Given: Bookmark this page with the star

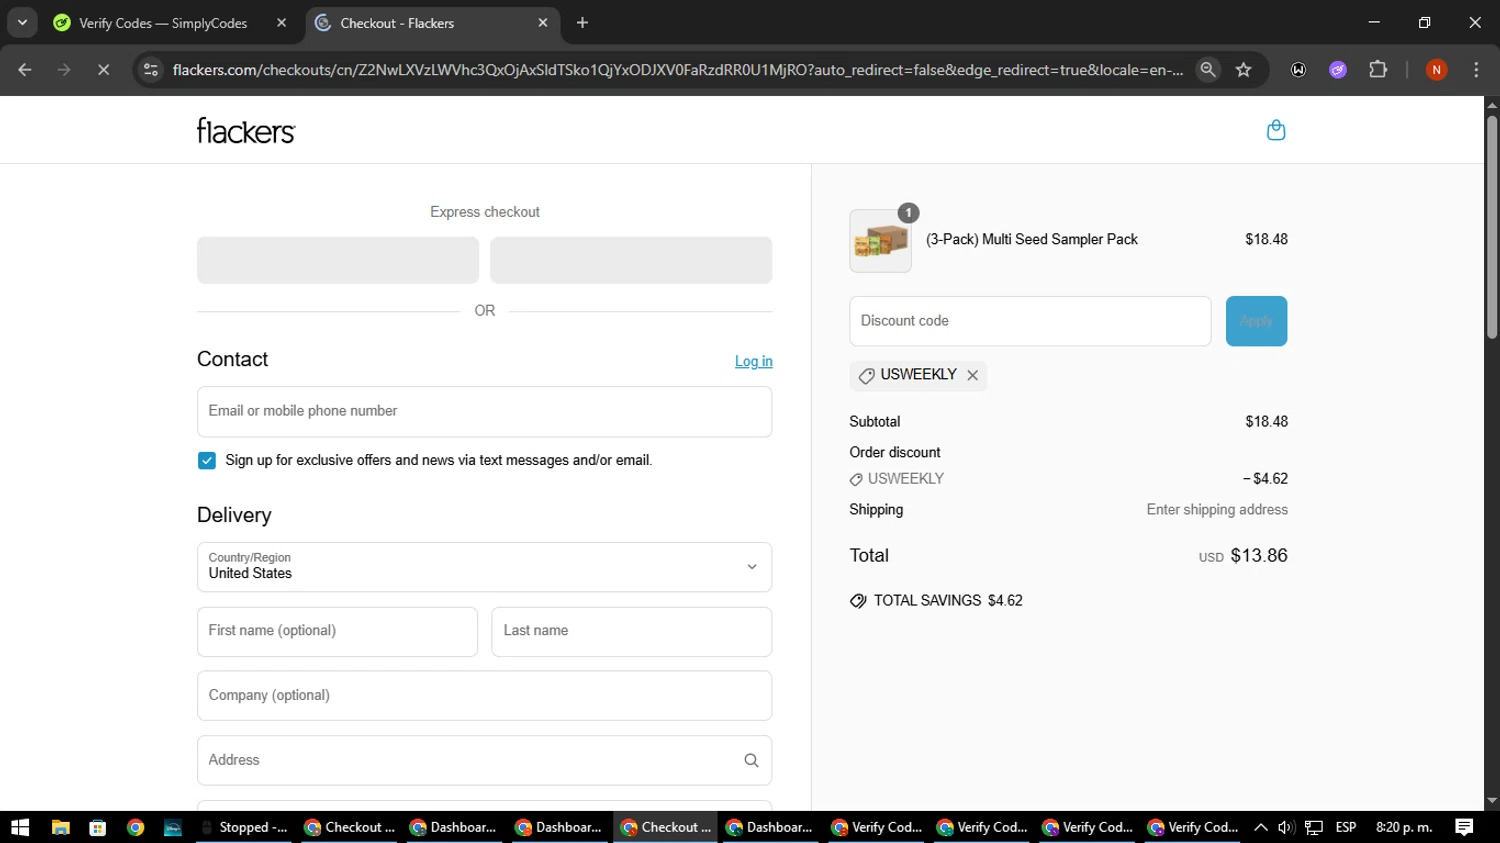Looking at the screenshot, I should click(1243, 70).
